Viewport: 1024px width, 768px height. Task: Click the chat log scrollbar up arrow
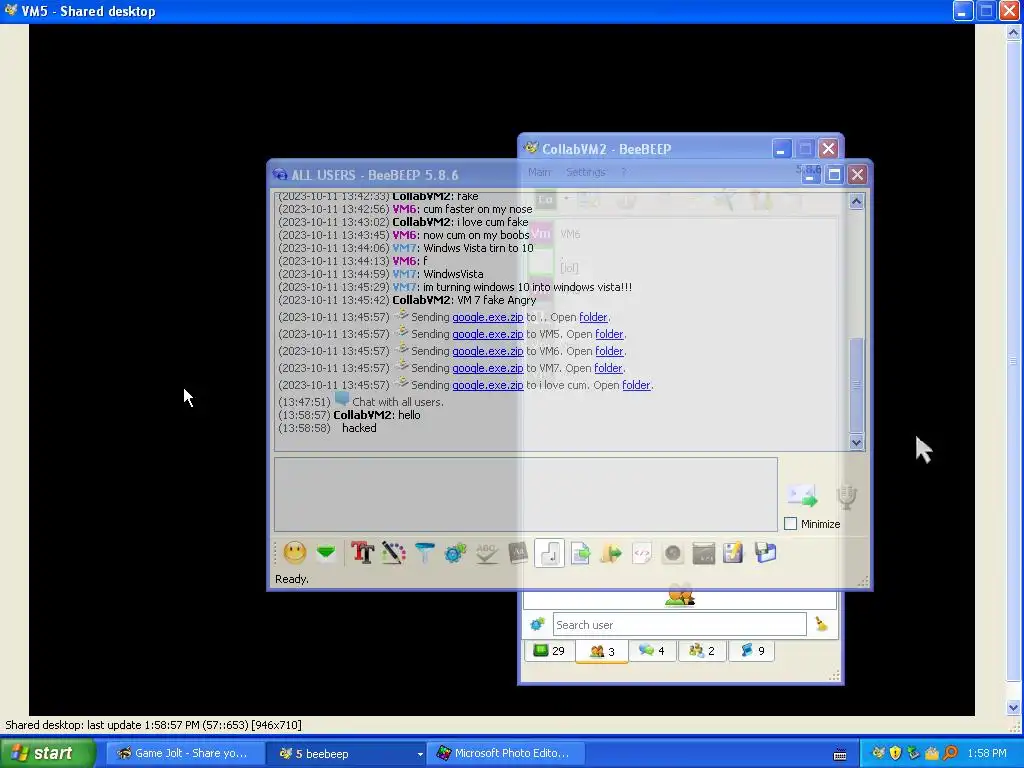click(856, 201)
